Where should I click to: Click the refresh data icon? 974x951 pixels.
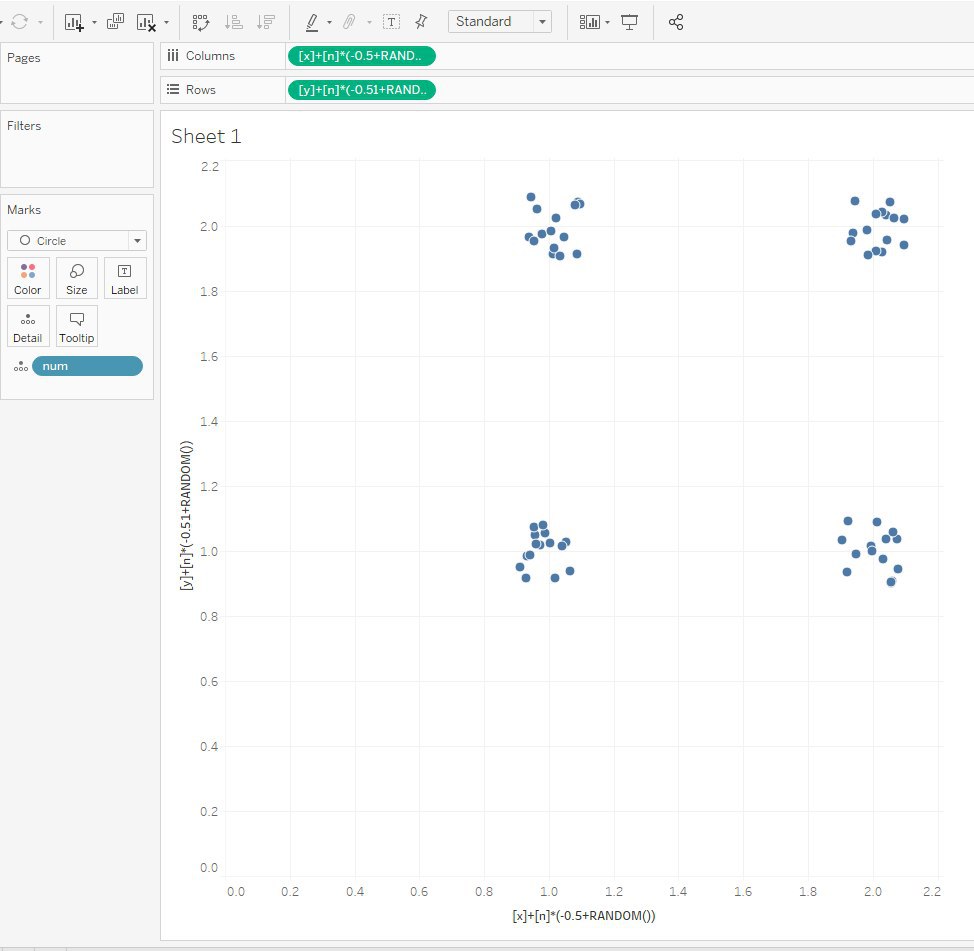(19, 22)
